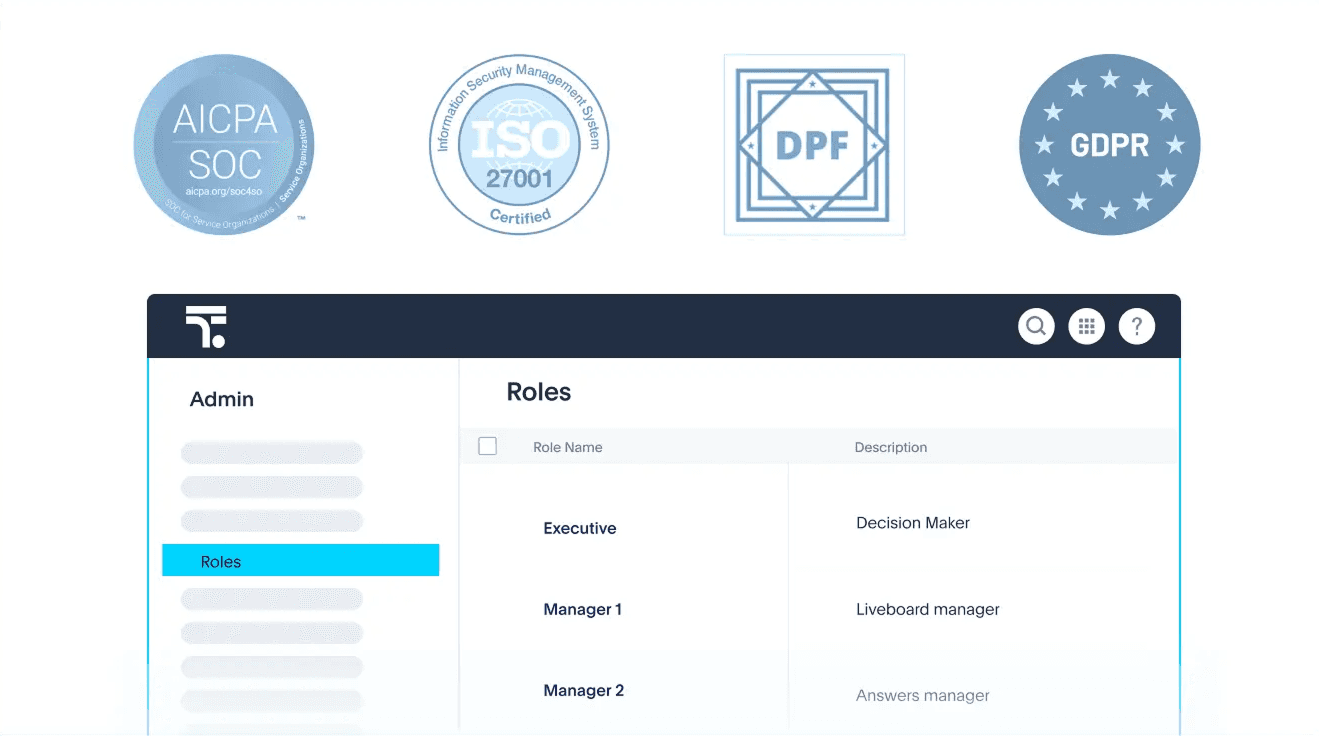Click the Decision Maker description cell
The width and height of the screenshot is (1319, 736).
[913, 523]
